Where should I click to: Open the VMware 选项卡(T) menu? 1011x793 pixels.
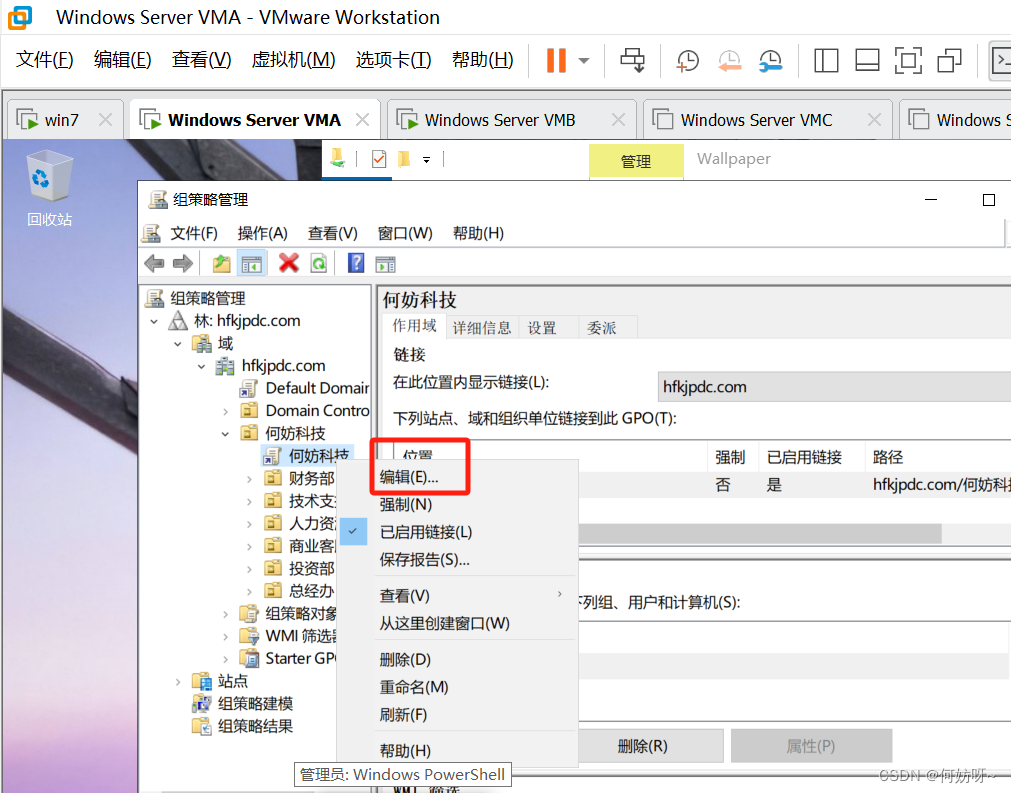(393, 59)
